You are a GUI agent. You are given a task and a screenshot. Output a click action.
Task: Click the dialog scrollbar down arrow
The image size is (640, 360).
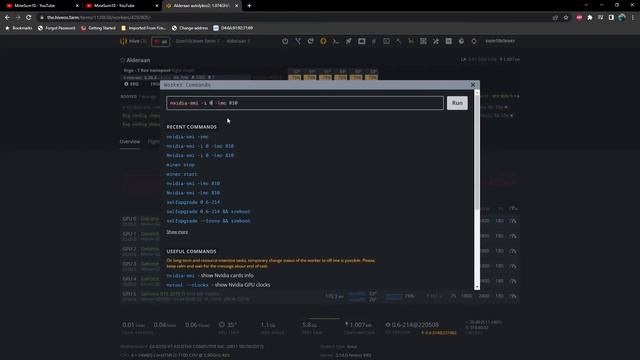(x=477, y=287)
